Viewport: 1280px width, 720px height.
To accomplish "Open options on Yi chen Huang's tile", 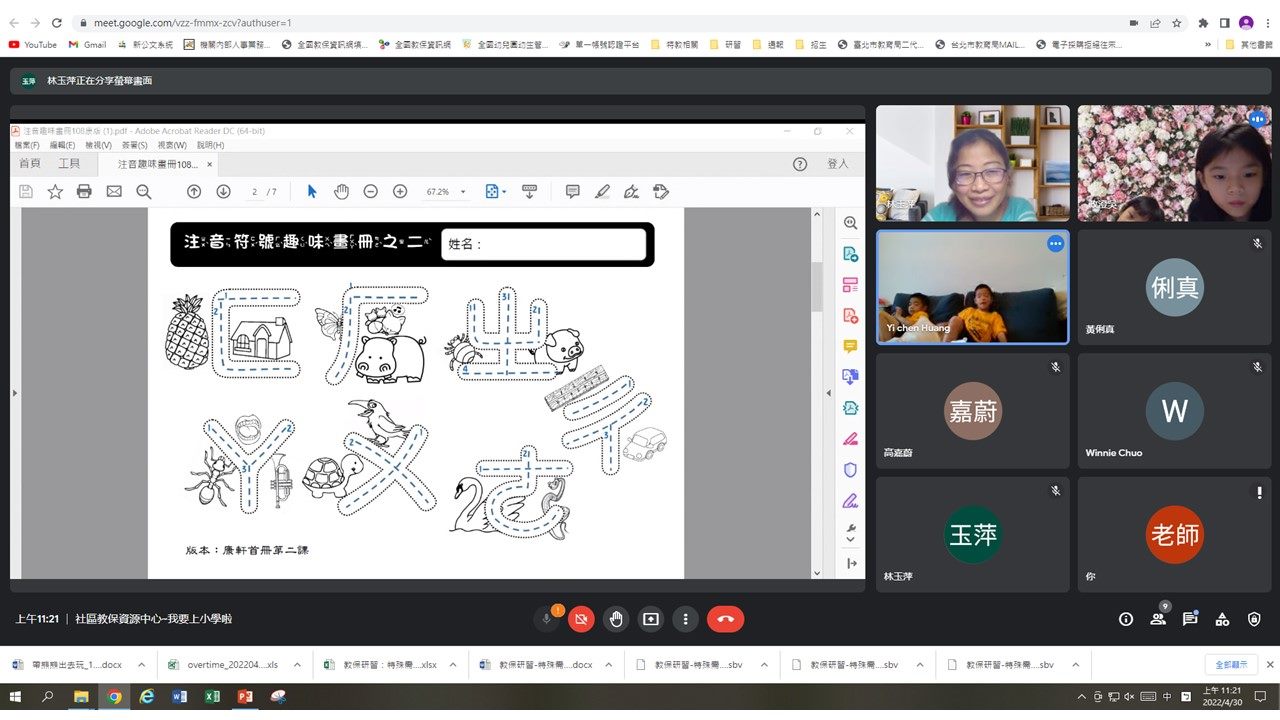I will click(1055, 243).
